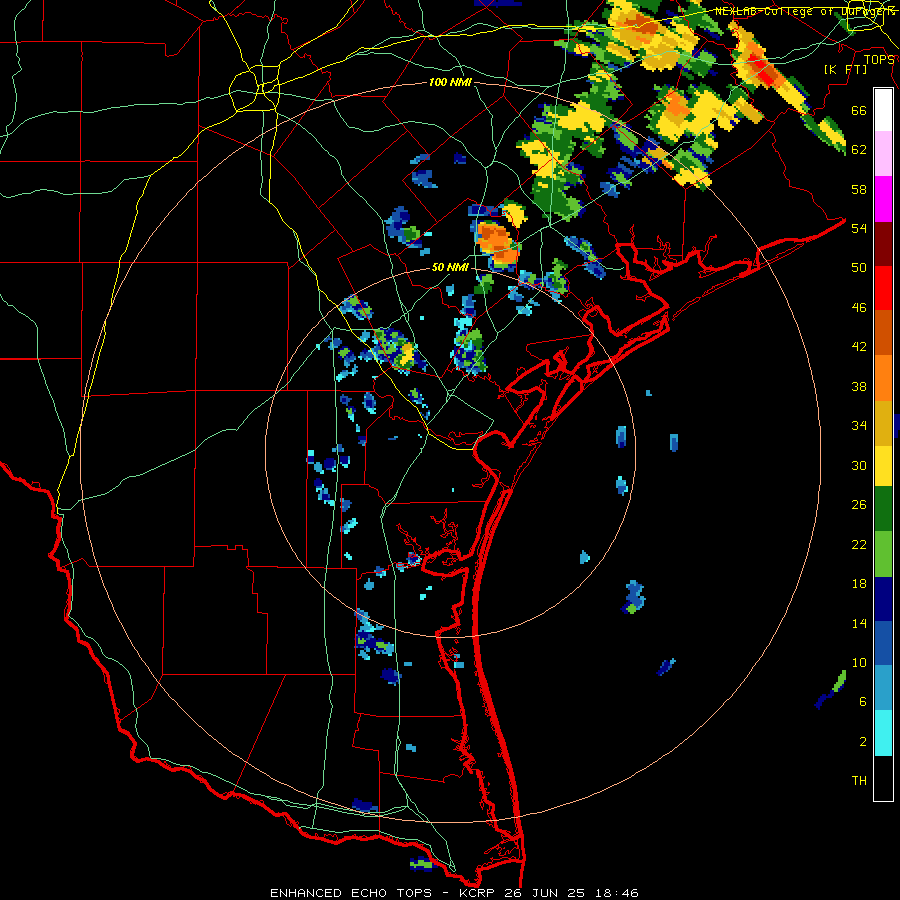Click the legend label "TH"
900x900 pixels.
click(859, 781)
